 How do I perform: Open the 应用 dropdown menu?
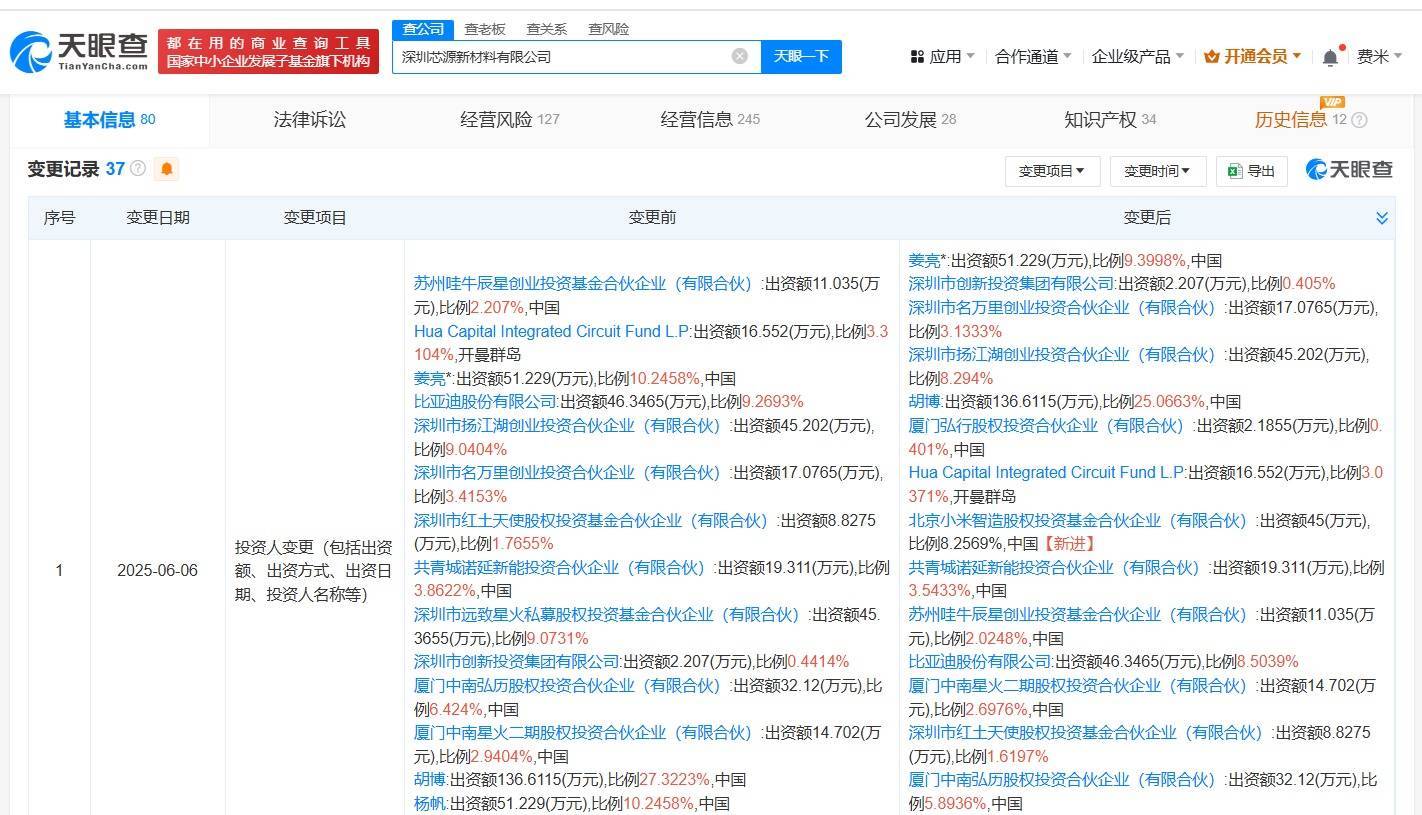click(942, 57)
